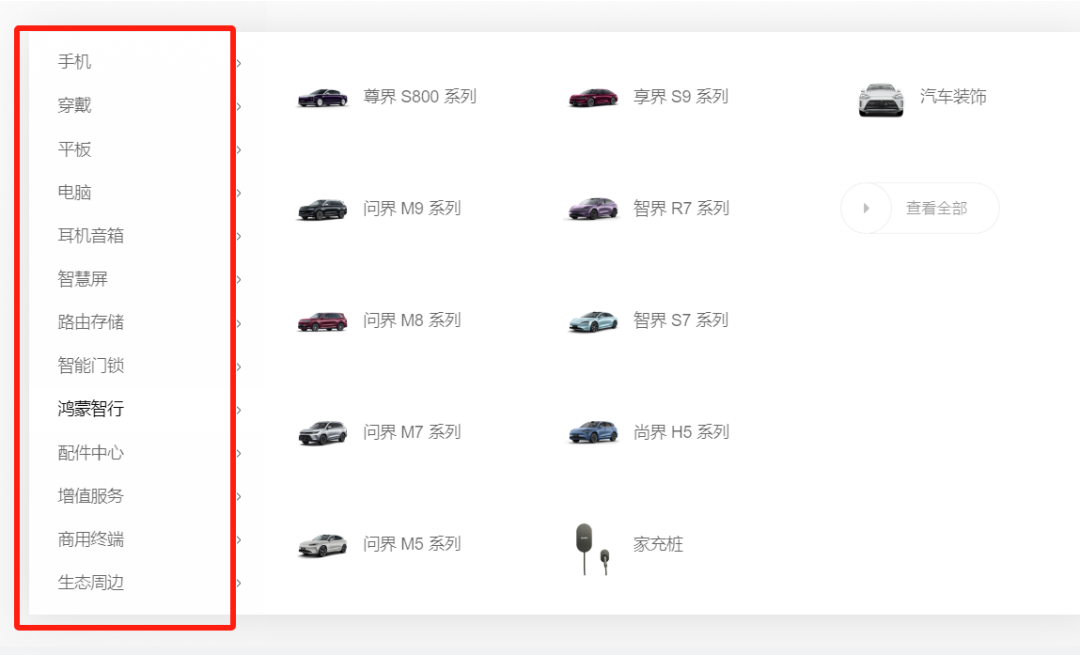The width and height of the screenshot is (1080, 655).
Task: Select 手机 in the category menu
Action: tap(75, 62)
